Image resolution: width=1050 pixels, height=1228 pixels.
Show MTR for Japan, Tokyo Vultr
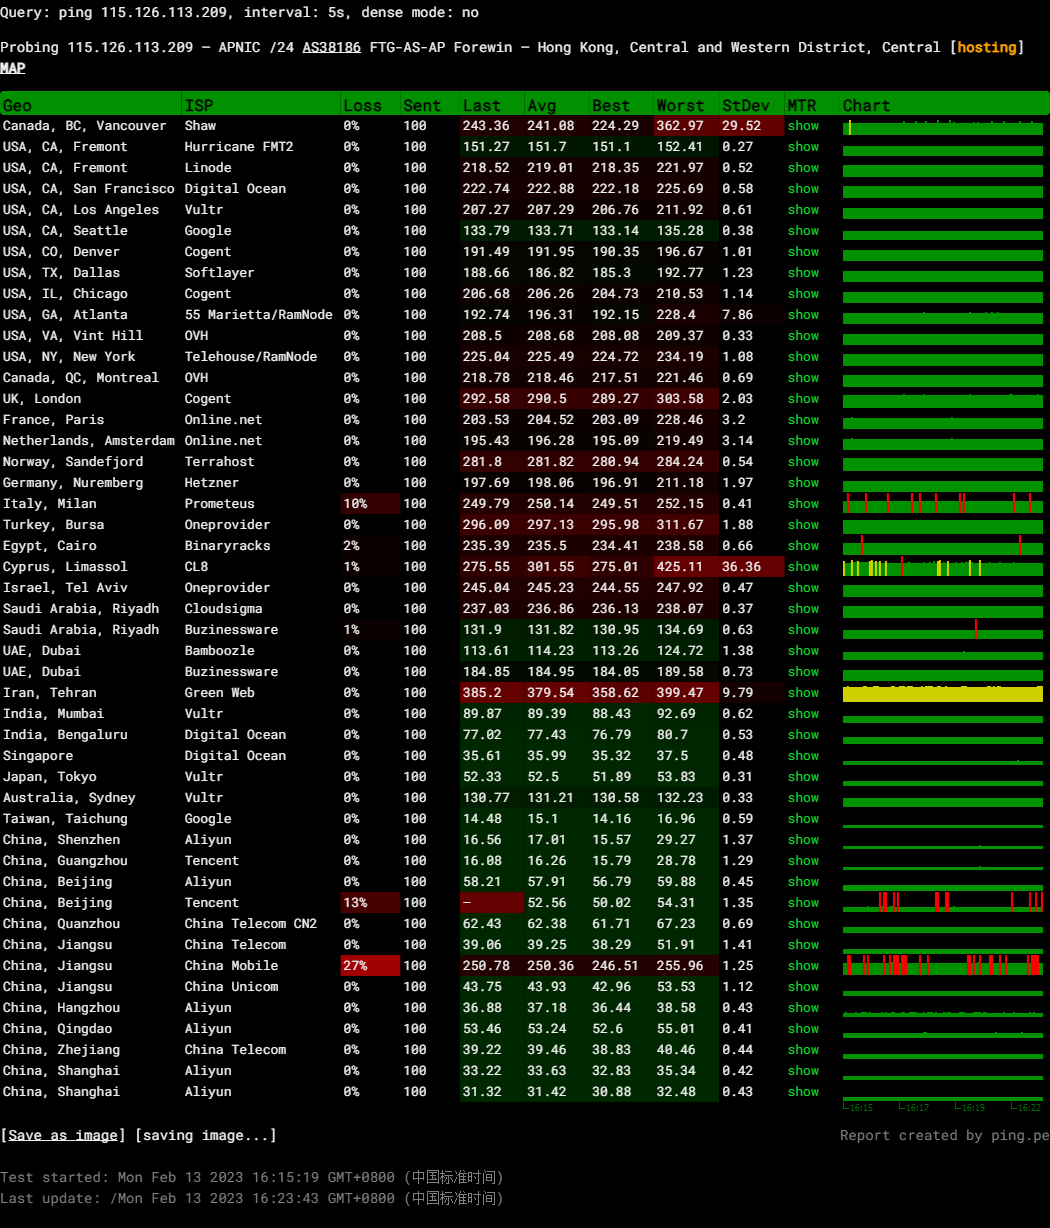click(x=803, y=777)
